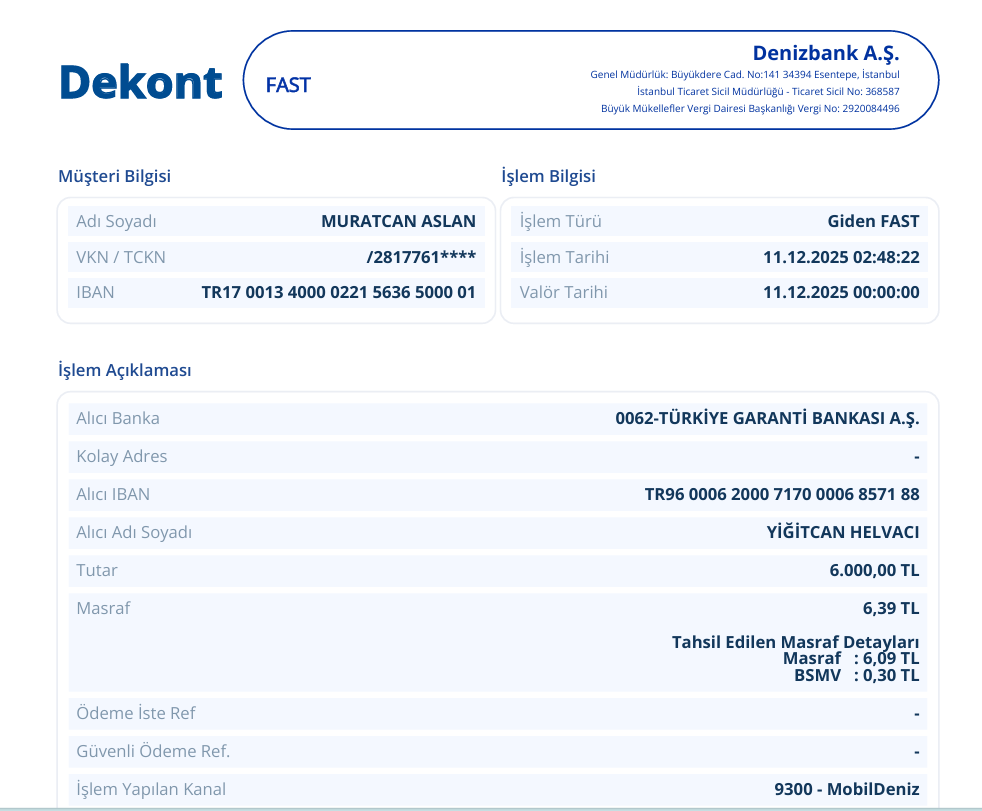Select the amount 6.000,00 TL
This screenshot has width=982, height=811.
click(874, 571)
